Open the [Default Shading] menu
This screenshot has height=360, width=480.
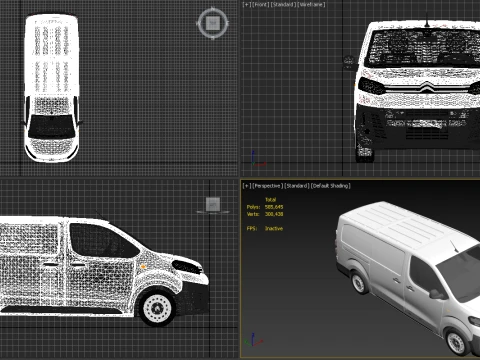331,186
